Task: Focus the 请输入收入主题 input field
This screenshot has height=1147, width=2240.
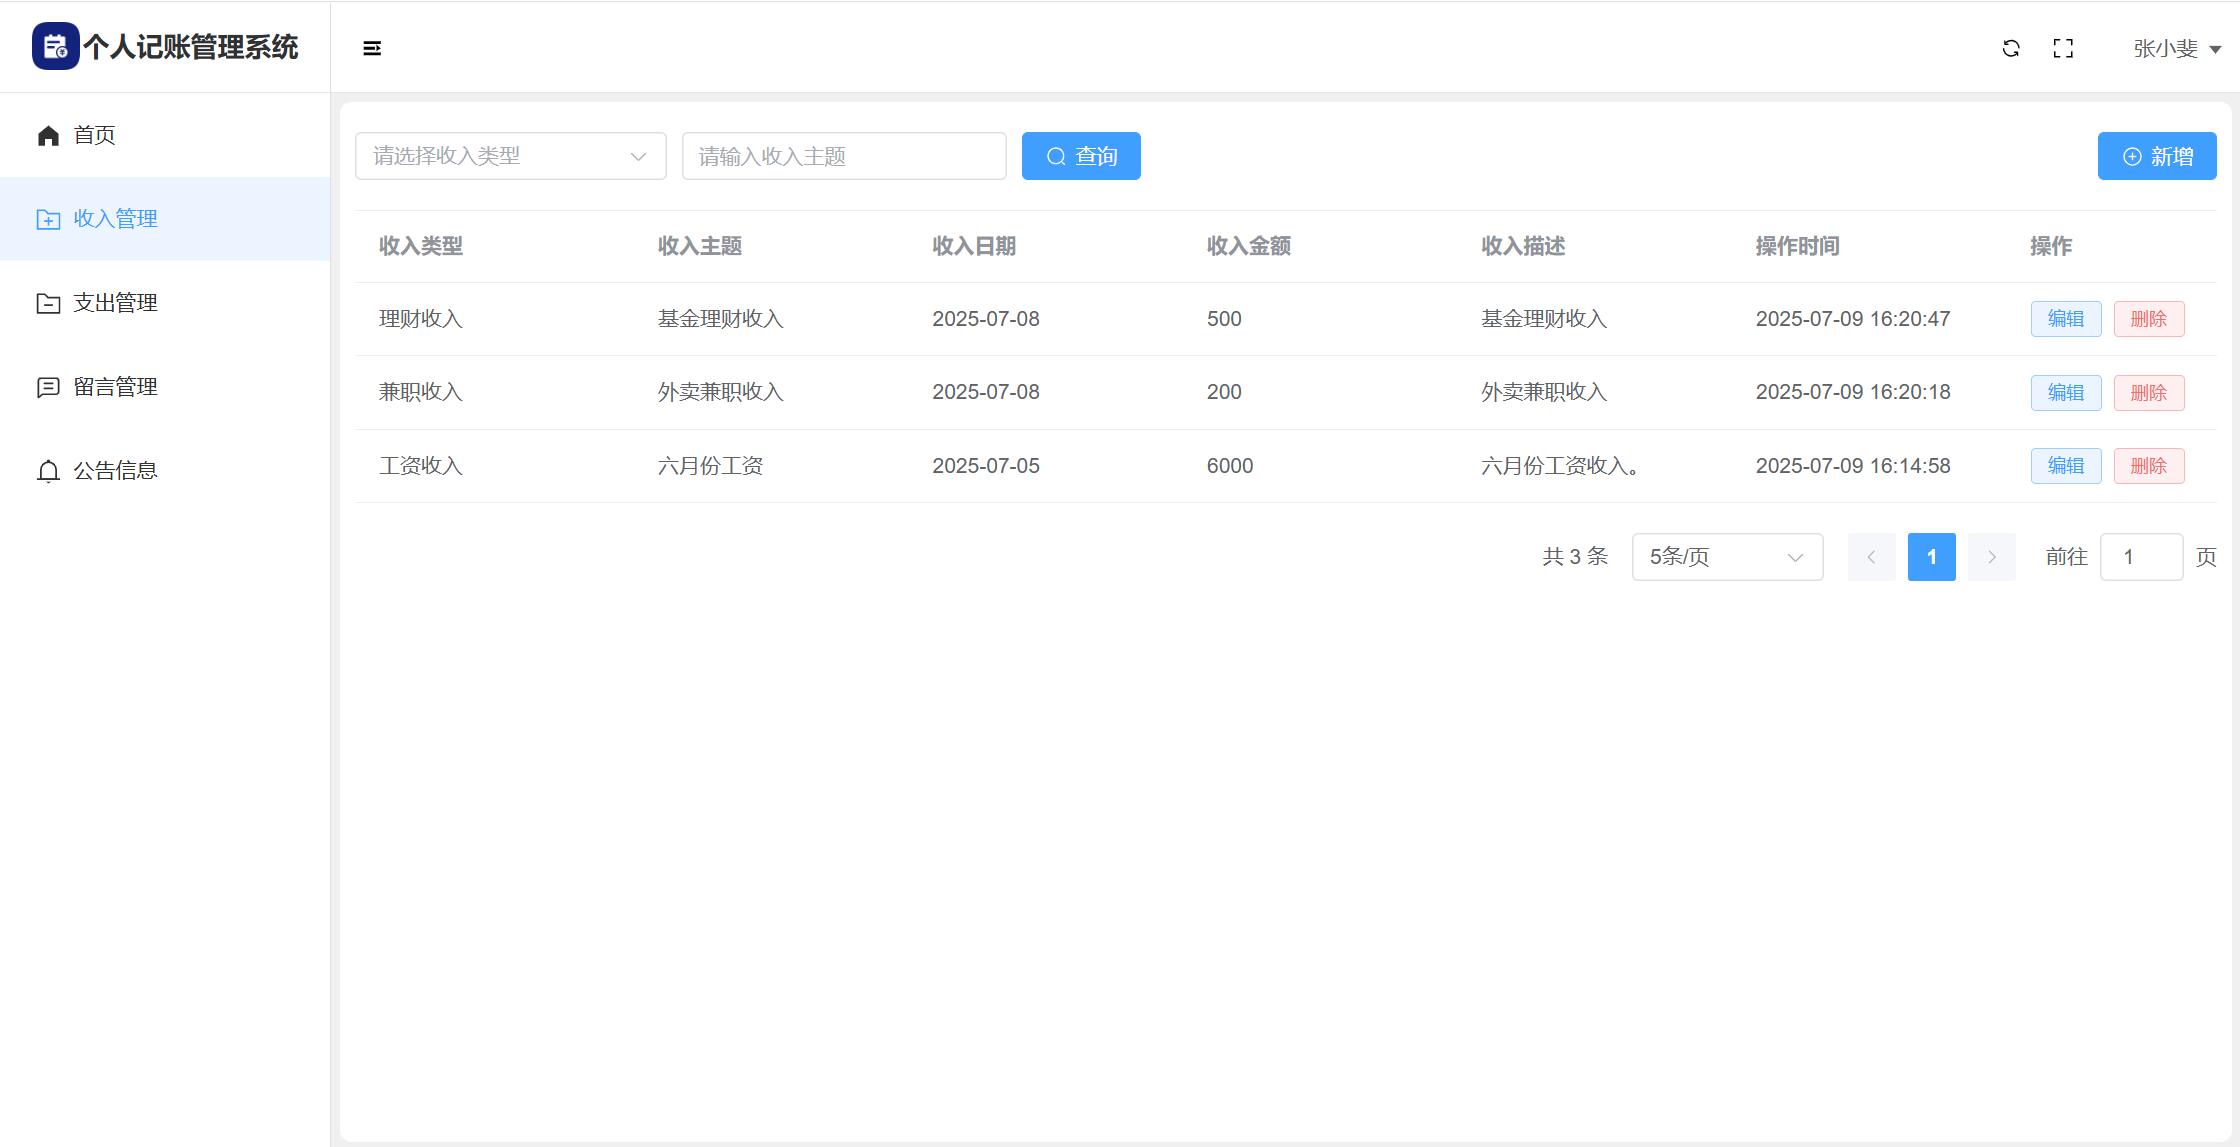Action: [844, 156]
